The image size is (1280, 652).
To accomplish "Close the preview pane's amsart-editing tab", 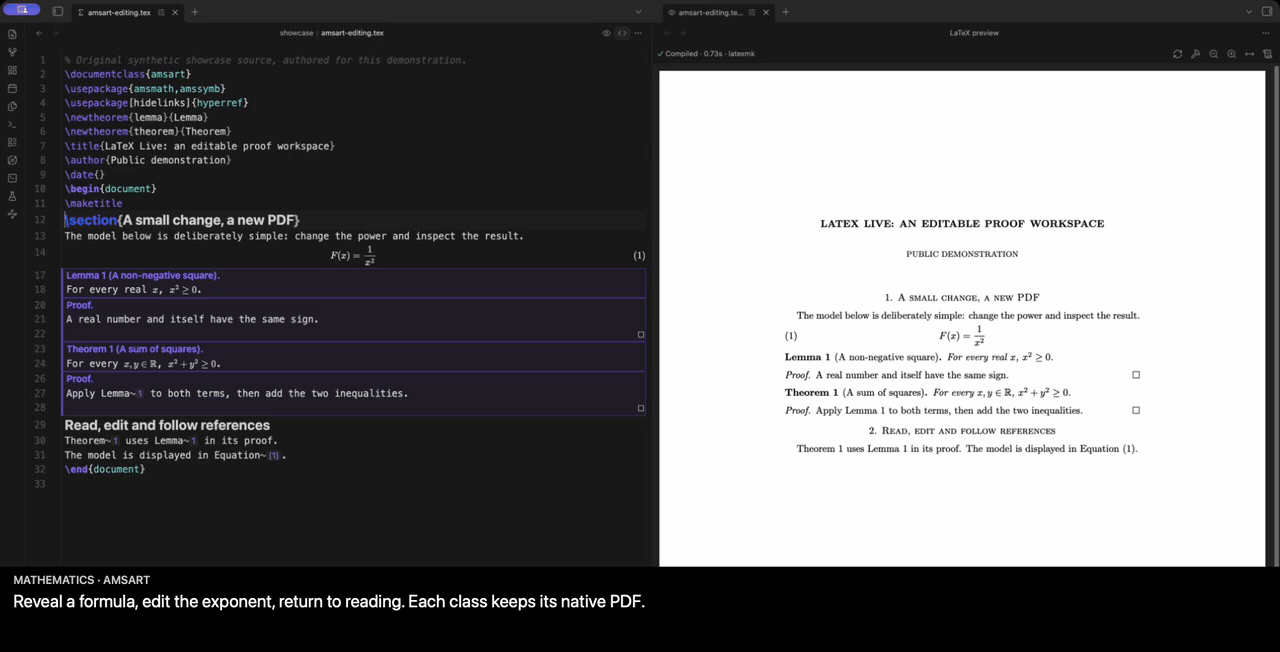I will [767, 12].
